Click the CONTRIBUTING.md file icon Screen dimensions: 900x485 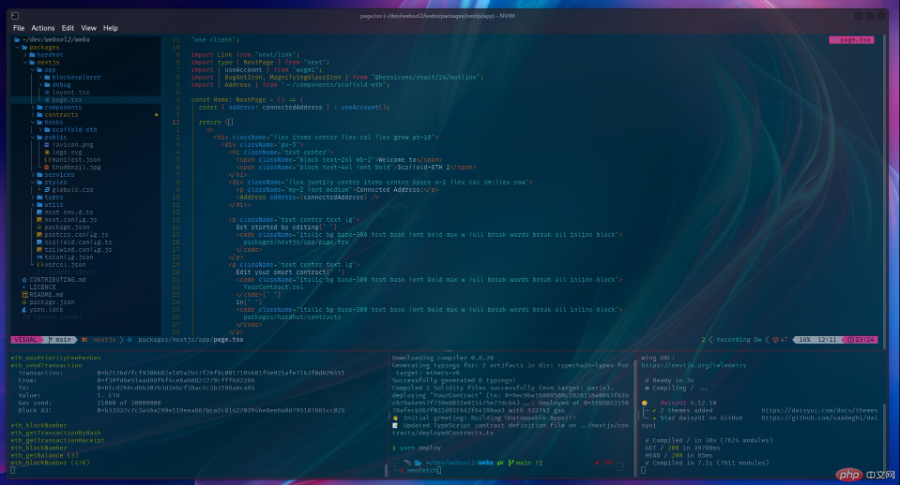click(x=25, y=280)
